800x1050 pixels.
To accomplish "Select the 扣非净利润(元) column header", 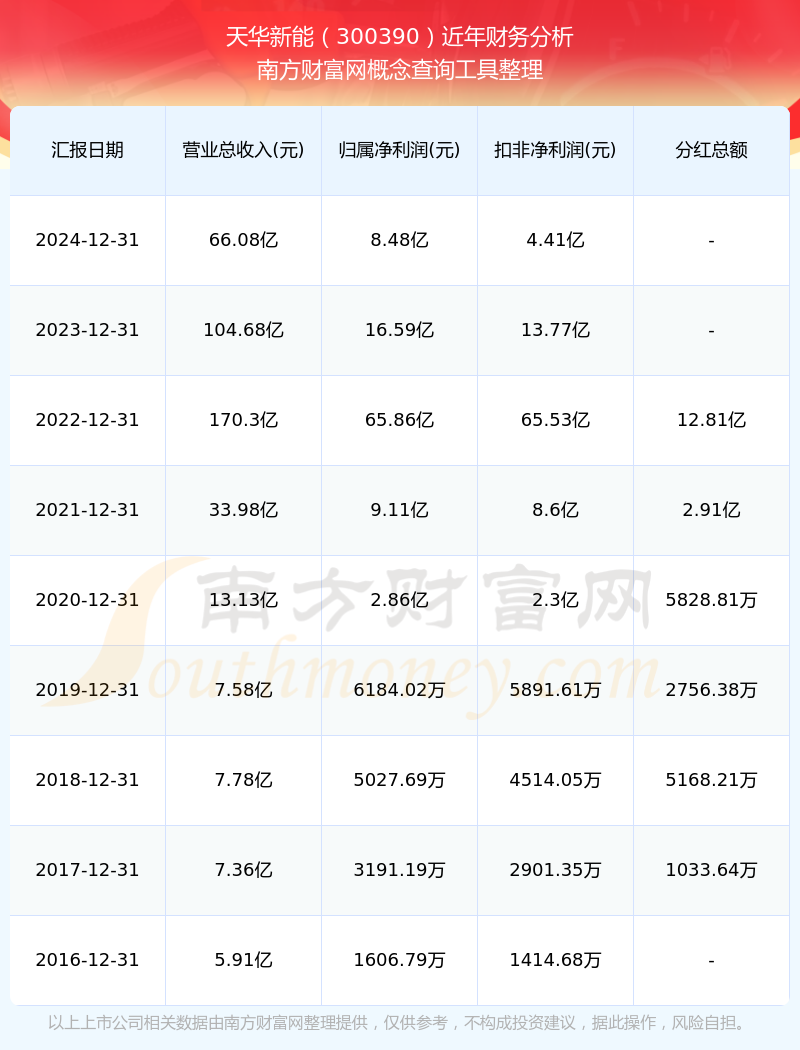I will coord(556,150).
